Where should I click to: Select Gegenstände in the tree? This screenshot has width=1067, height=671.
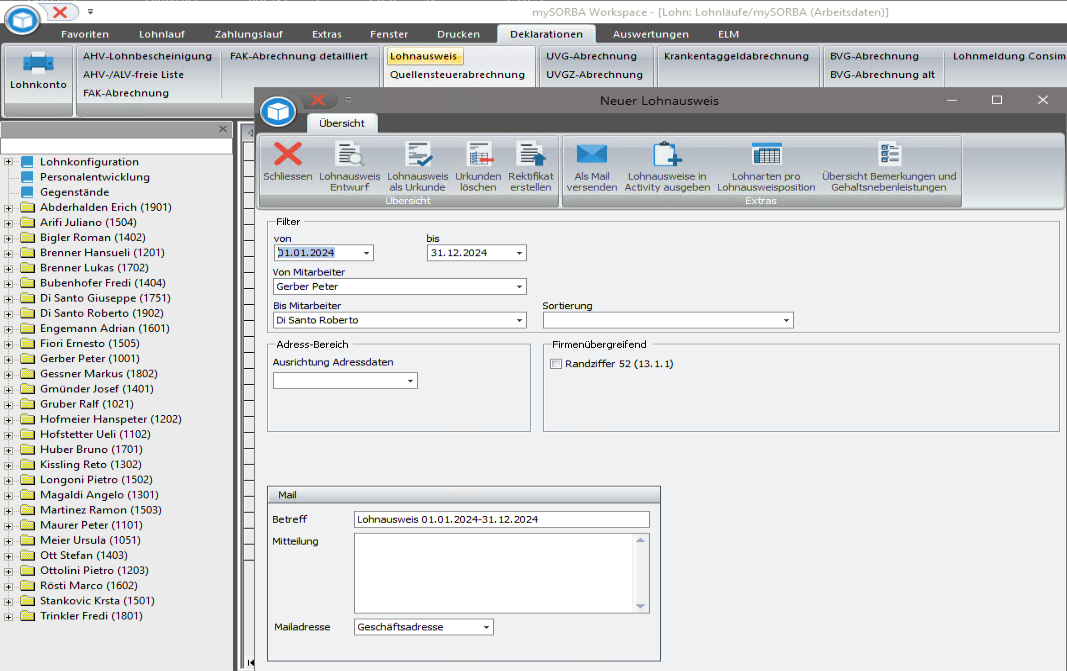point(74,192)
